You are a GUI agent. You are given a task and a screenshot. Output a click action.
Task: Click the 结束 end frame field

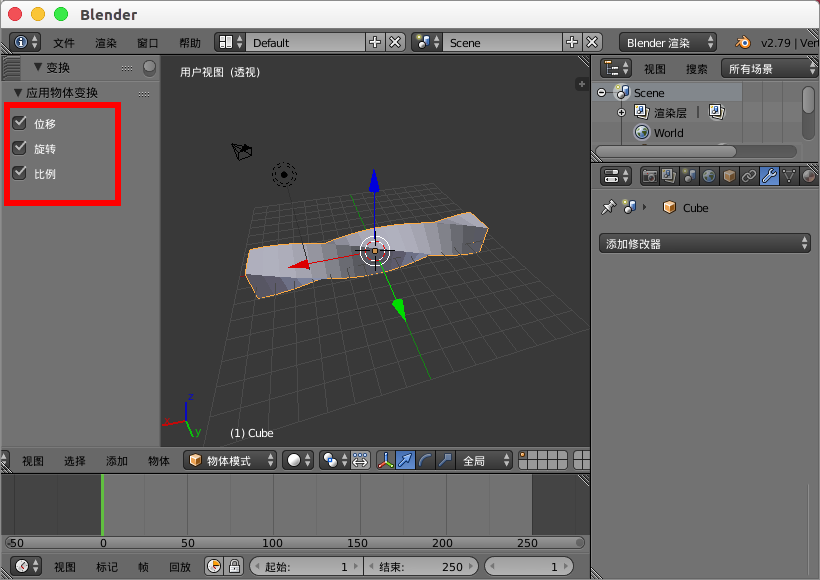click(x=420, y=566)
